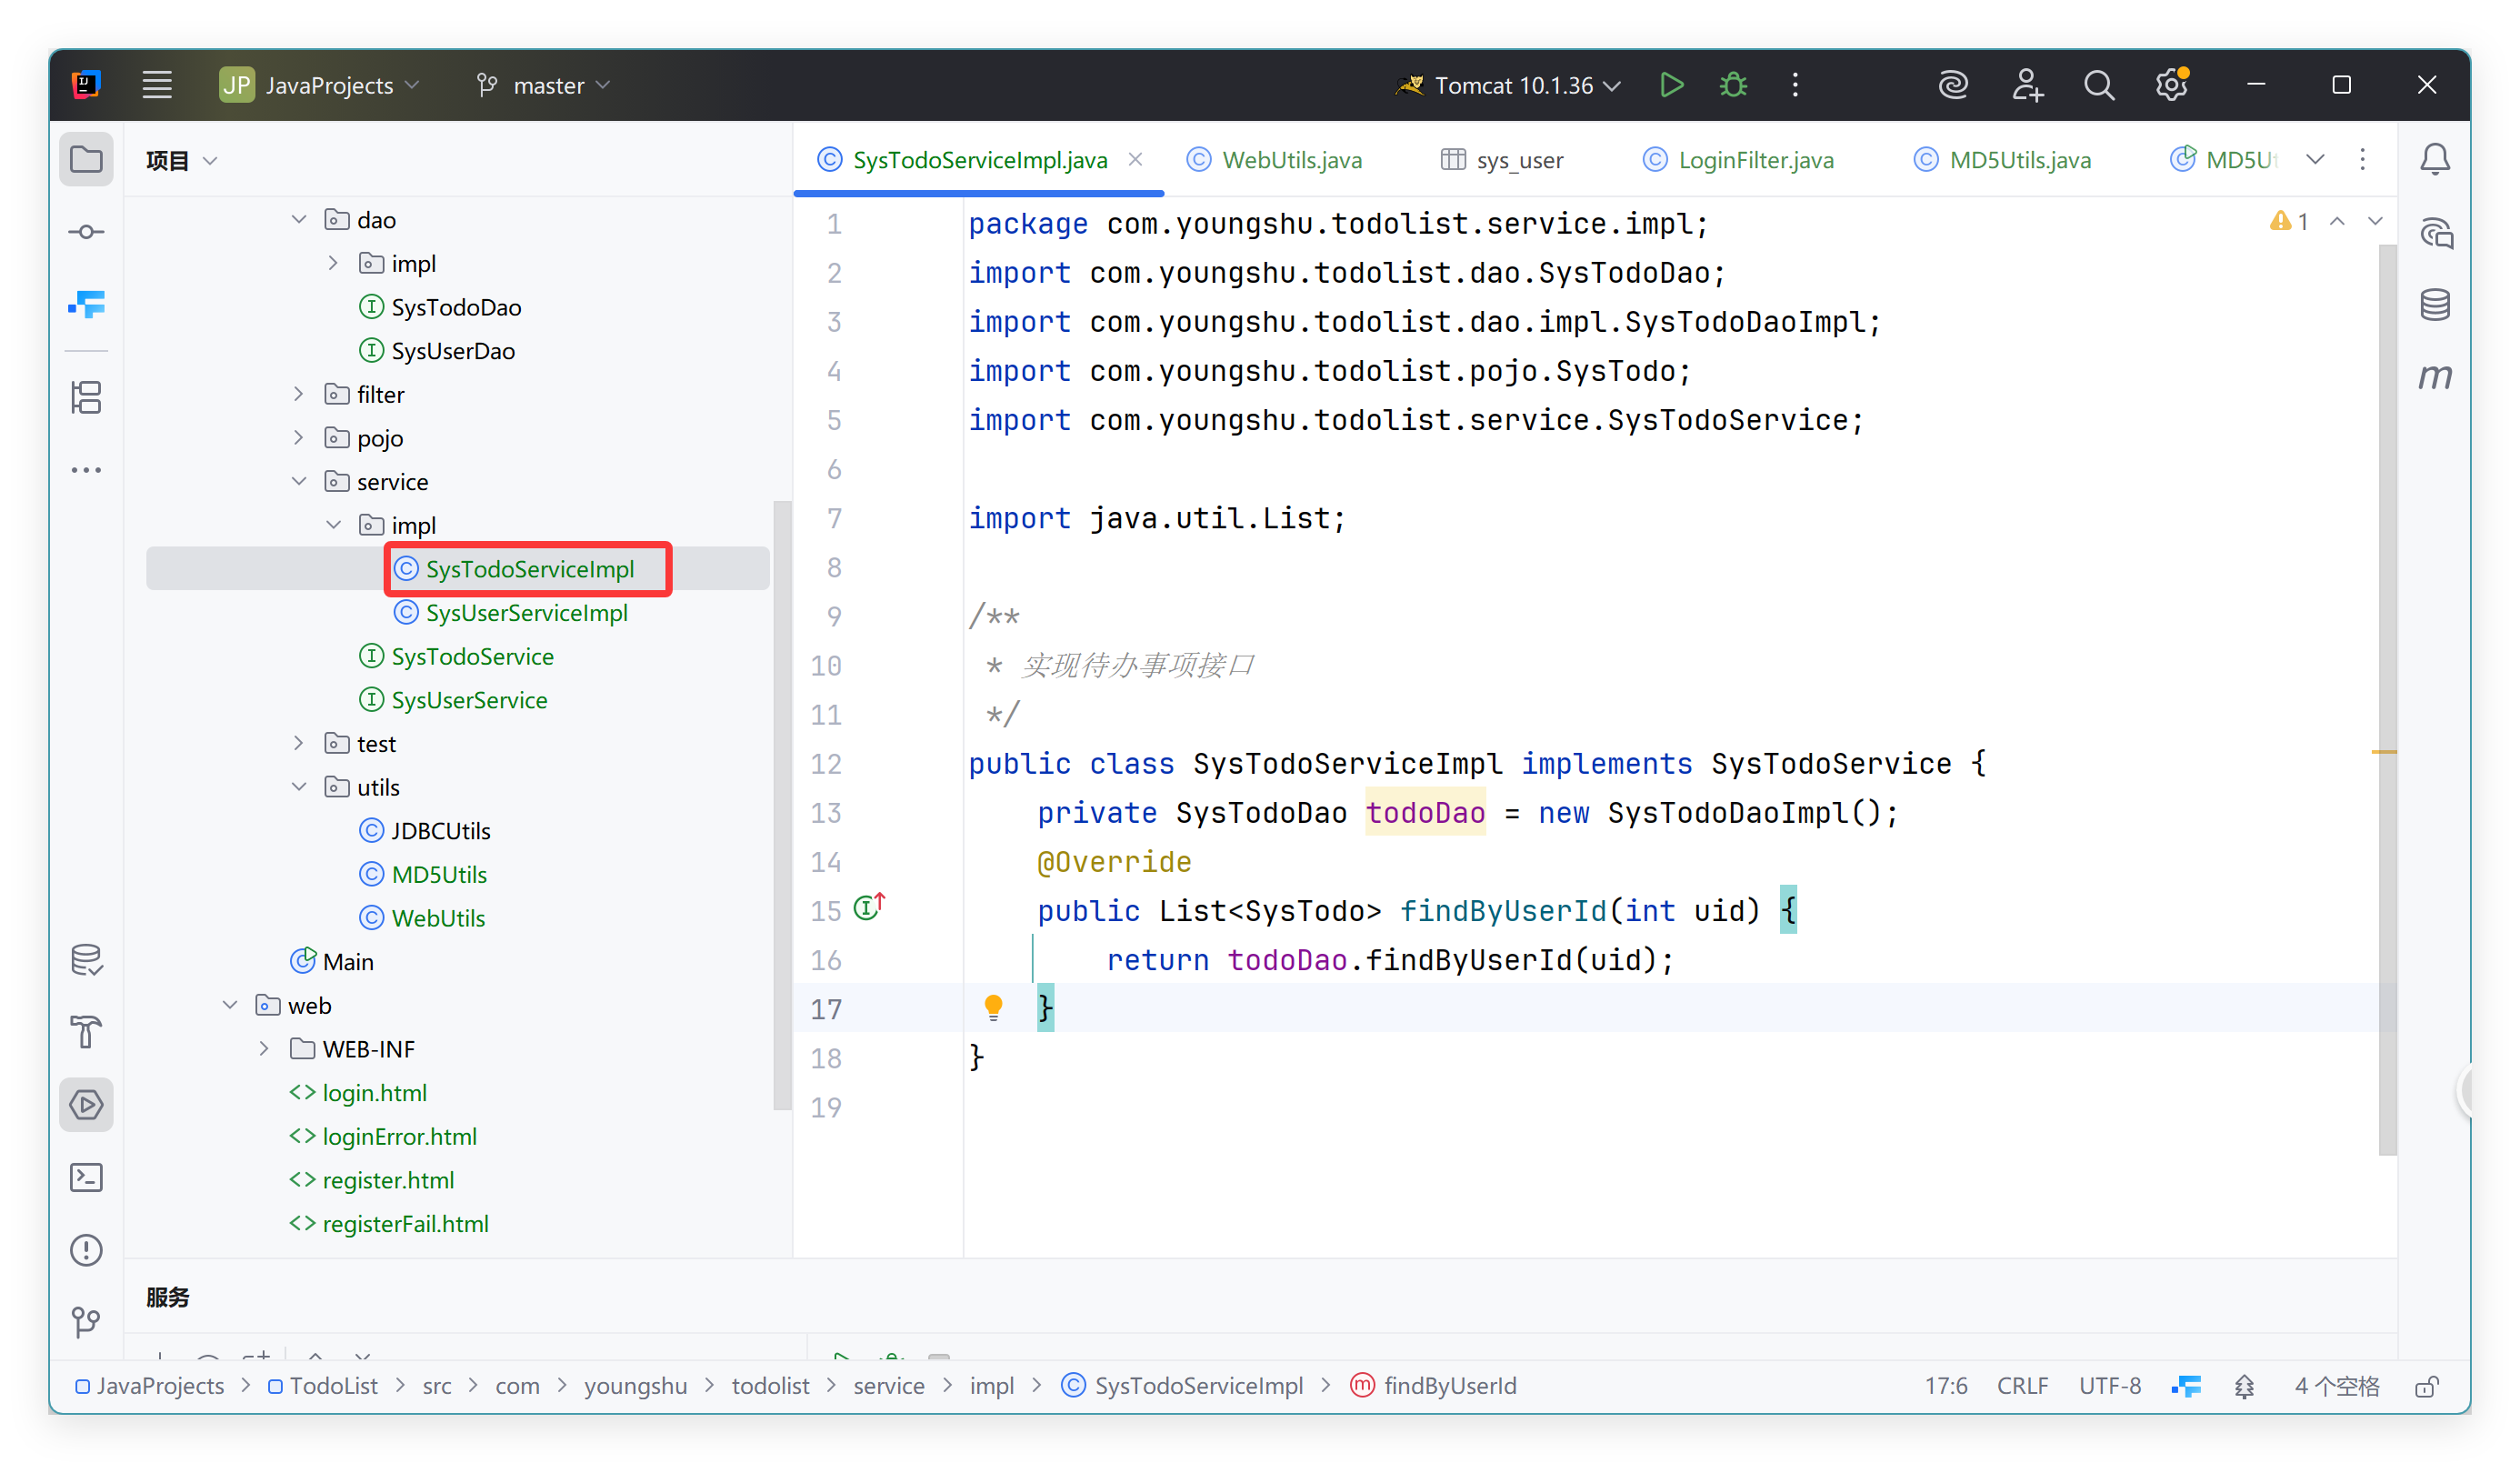
Task: Collapse the web folder
Action: point(230,1005)
